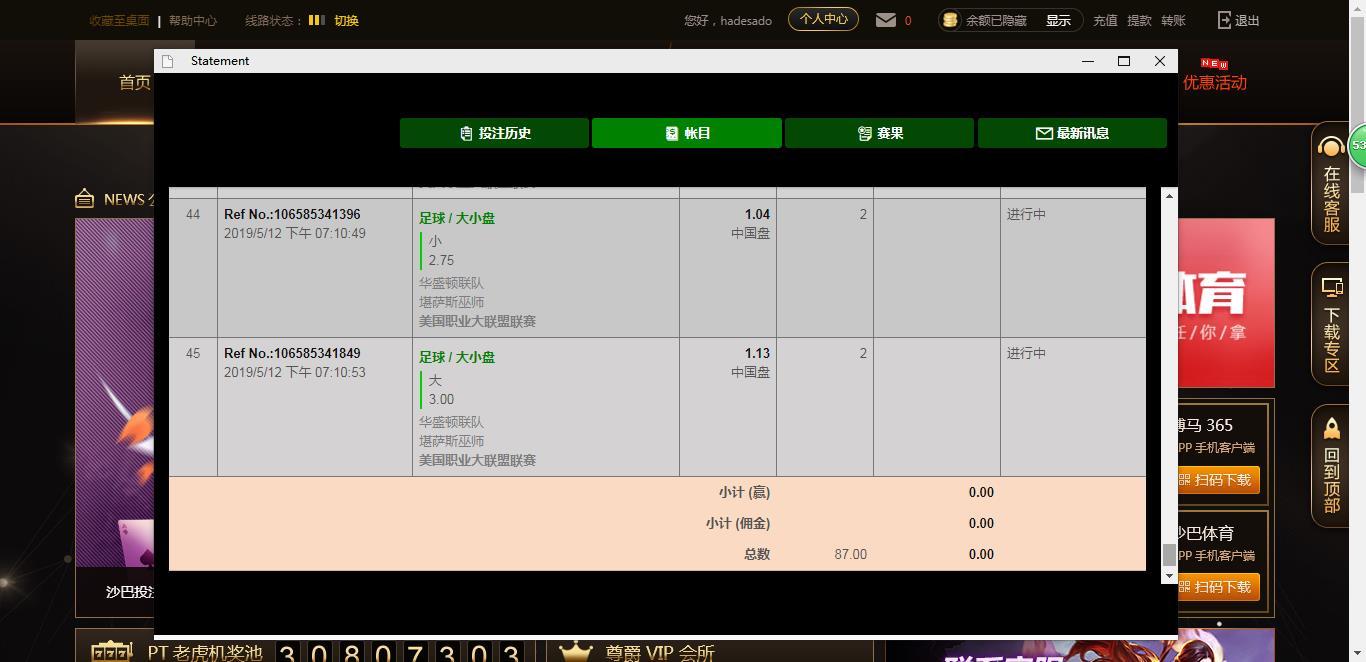The image size is (1366, 662).
Task: Open the 投注历史 betting history tab
Action: 494,133
